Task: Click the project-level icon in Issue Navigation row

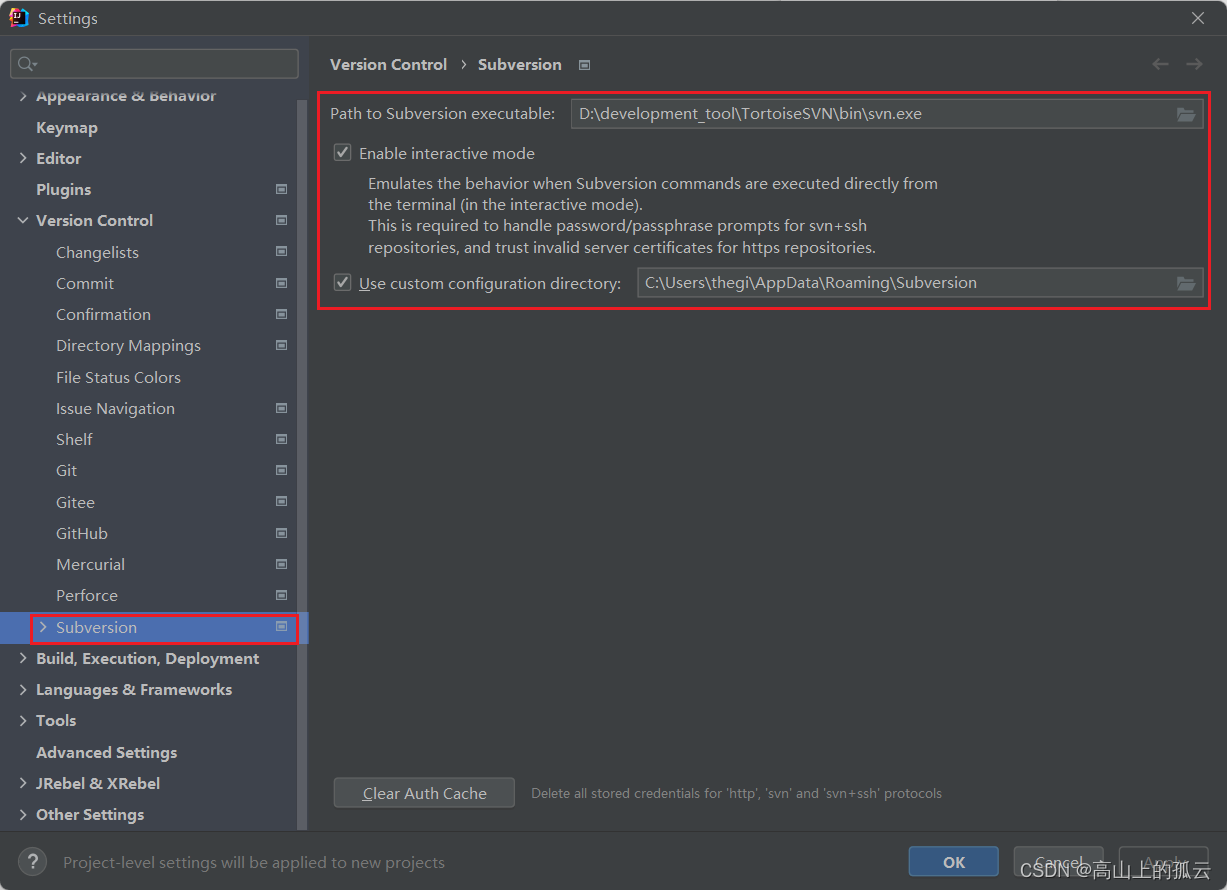Action: point(281,408)
